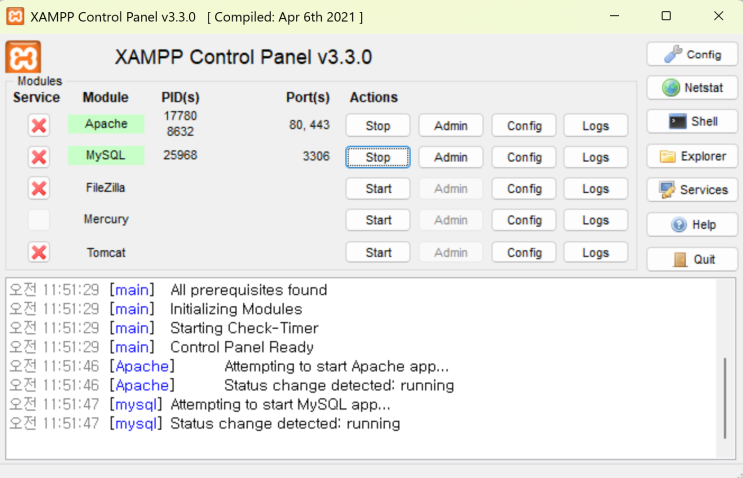Open Explorer folder button
The image size is (743, 478).
click(x=692, y=156)
